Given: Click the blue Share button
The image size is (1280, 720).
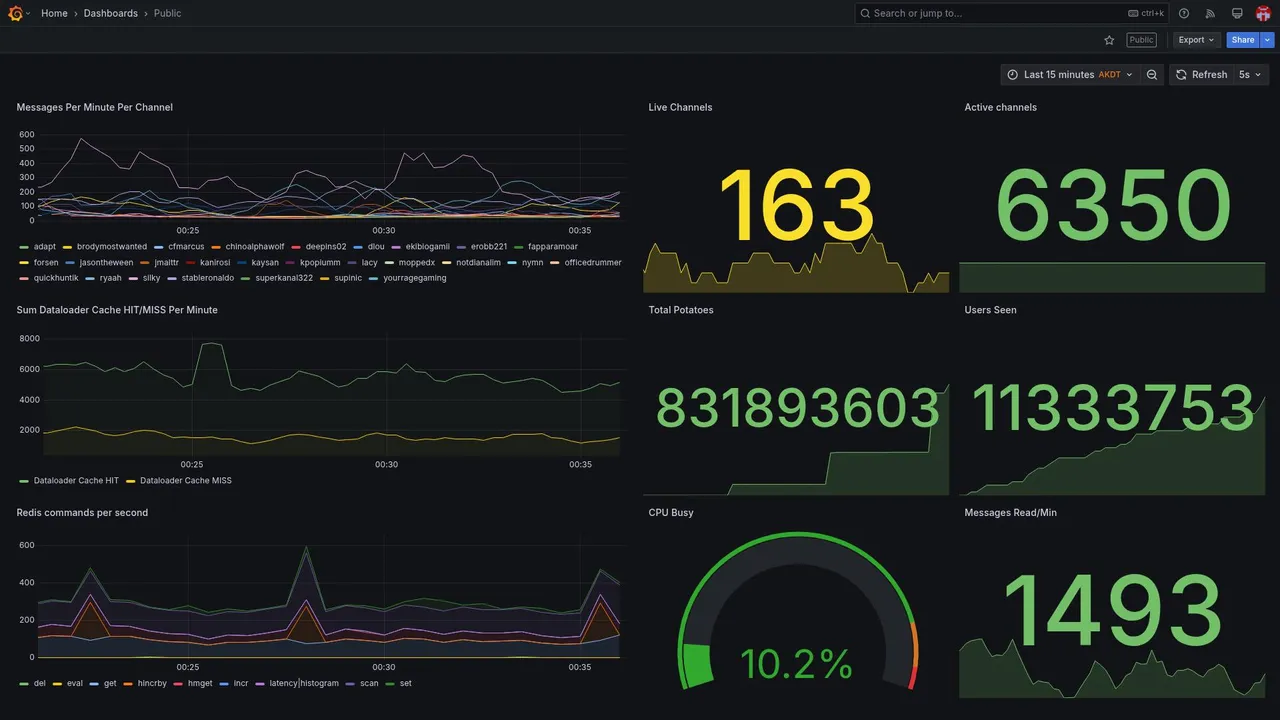Looking at the screenshot, I should (x=1243, y=40).
